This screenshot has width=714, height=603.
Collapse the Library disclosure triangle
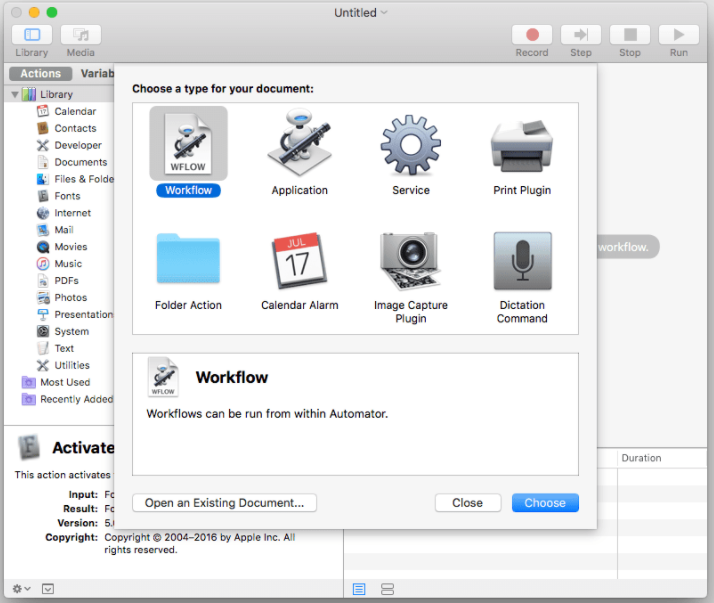point(15,94)
